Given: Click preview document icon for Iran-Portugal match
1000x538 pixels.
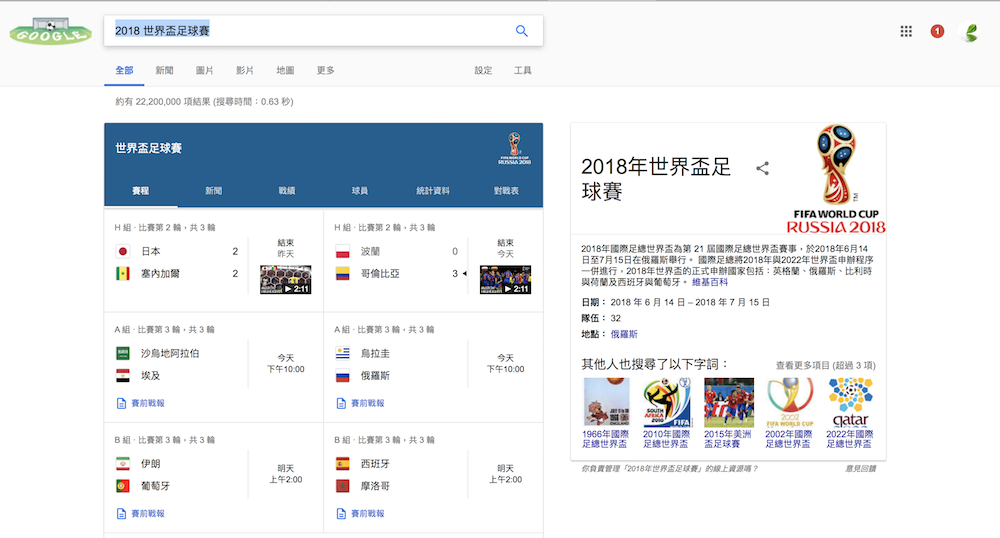Looking at the screenshot, I should [121, 513].
